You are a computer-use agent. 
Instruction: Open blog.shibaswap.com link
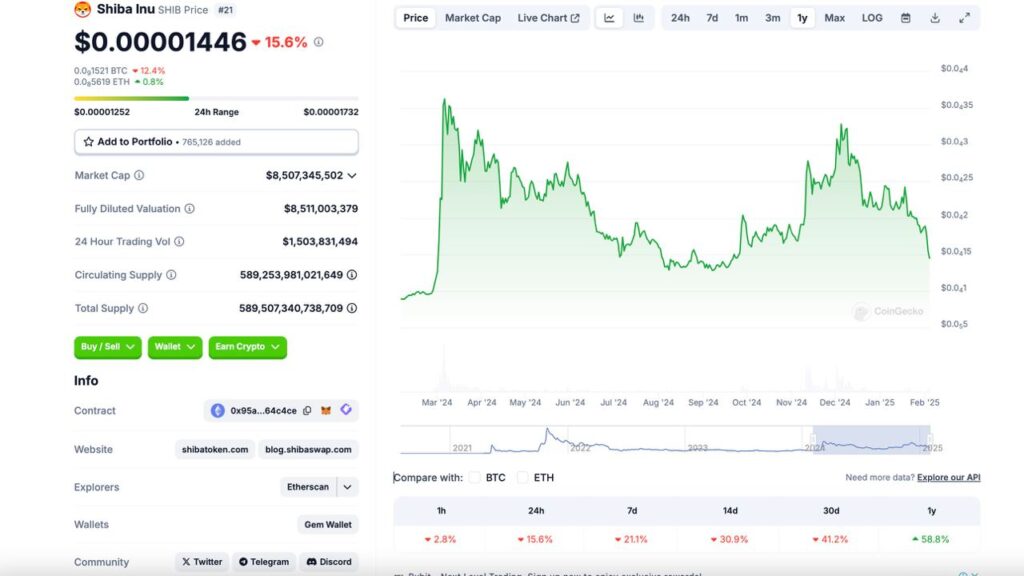[308, 449]
